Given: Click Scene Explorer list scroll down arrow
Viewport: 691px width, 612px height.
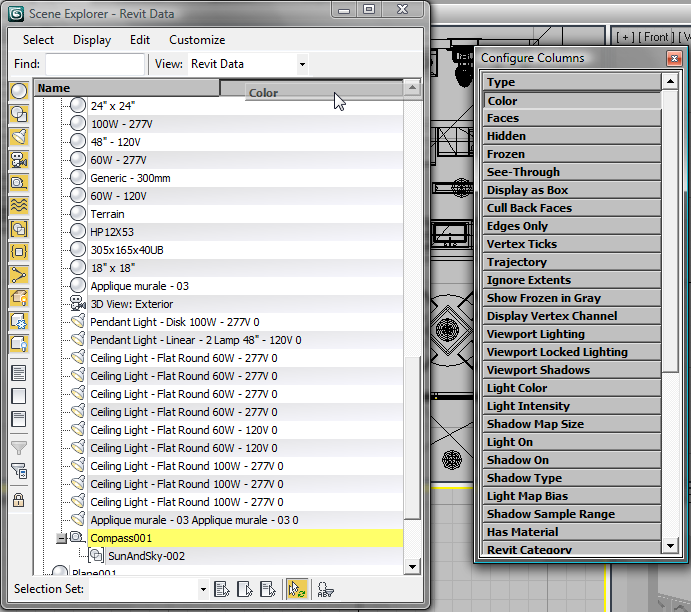Looking at the screenshot, I should click(x=412, y=567).
